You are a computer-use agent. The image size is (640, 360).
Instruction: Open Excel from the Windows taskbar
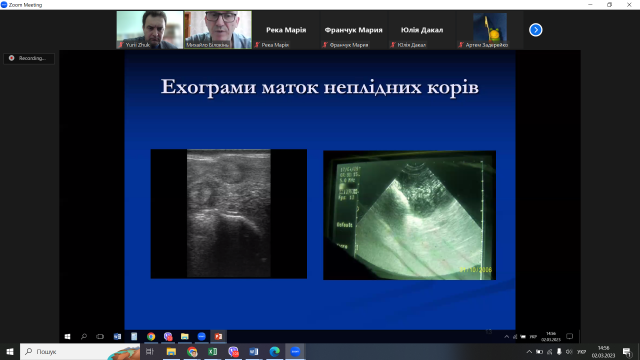(x=213, y=351)
